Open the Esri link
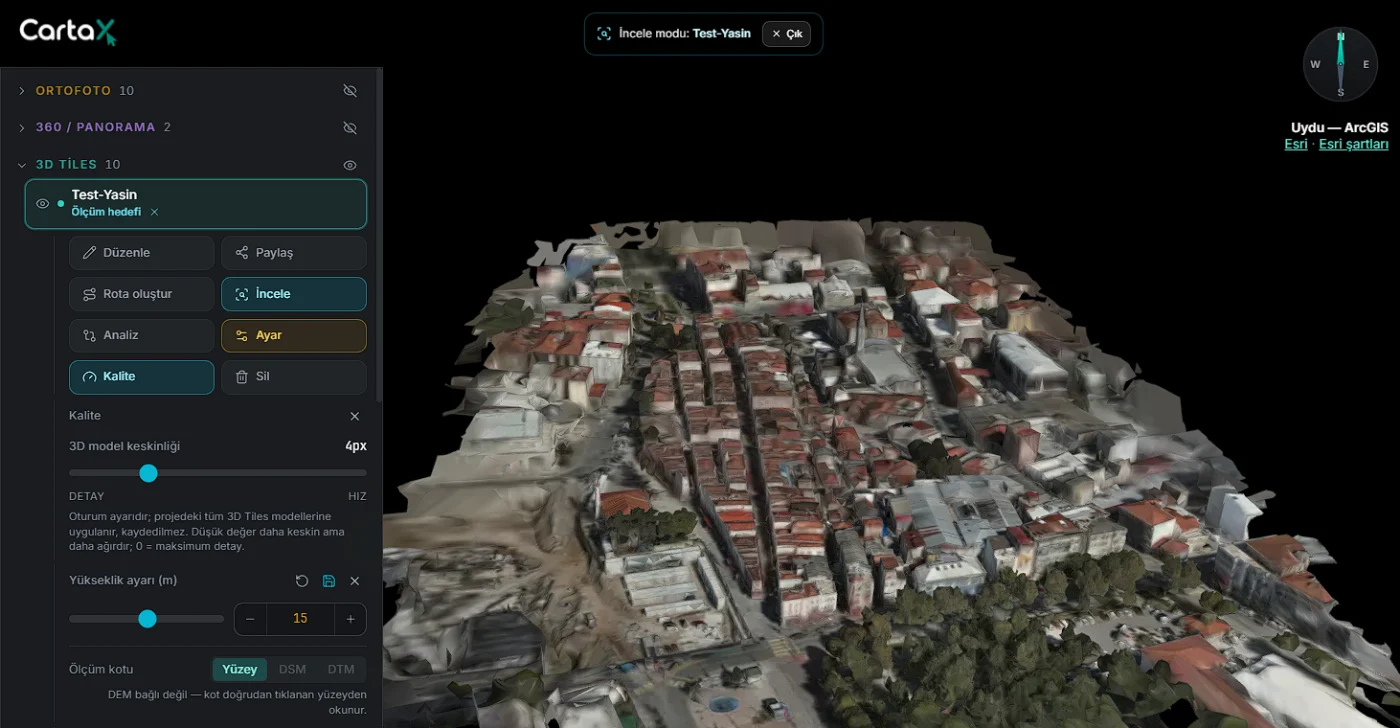 pyautogui.click(x=1295, y=144)
